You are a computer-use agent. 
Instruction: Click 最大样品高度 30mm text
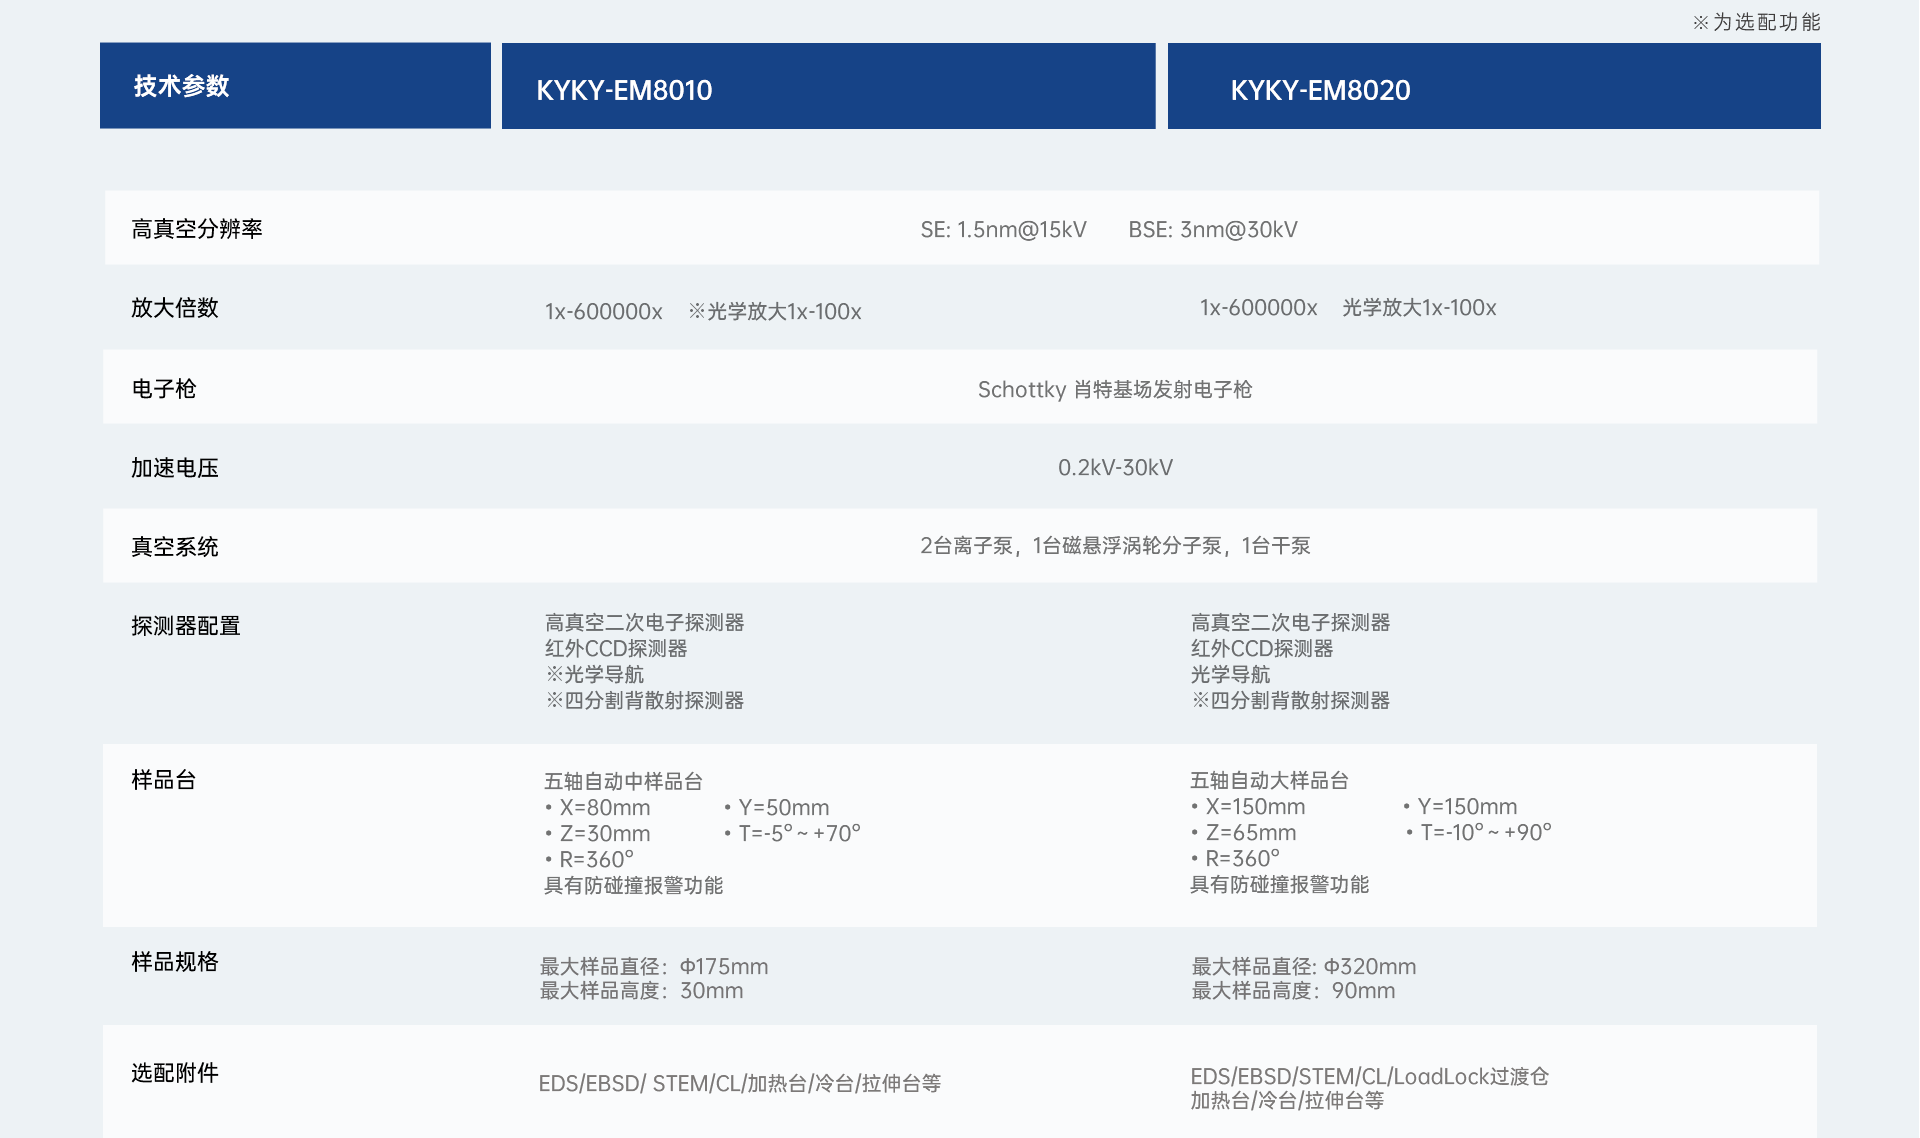[642, 991]
